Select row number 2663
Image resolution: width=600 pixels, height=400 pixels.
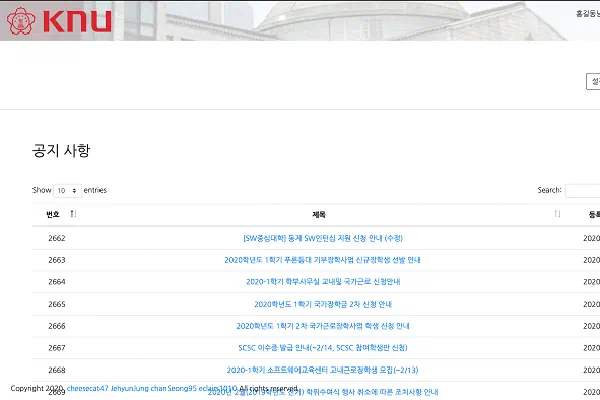(x=57, y=260)
